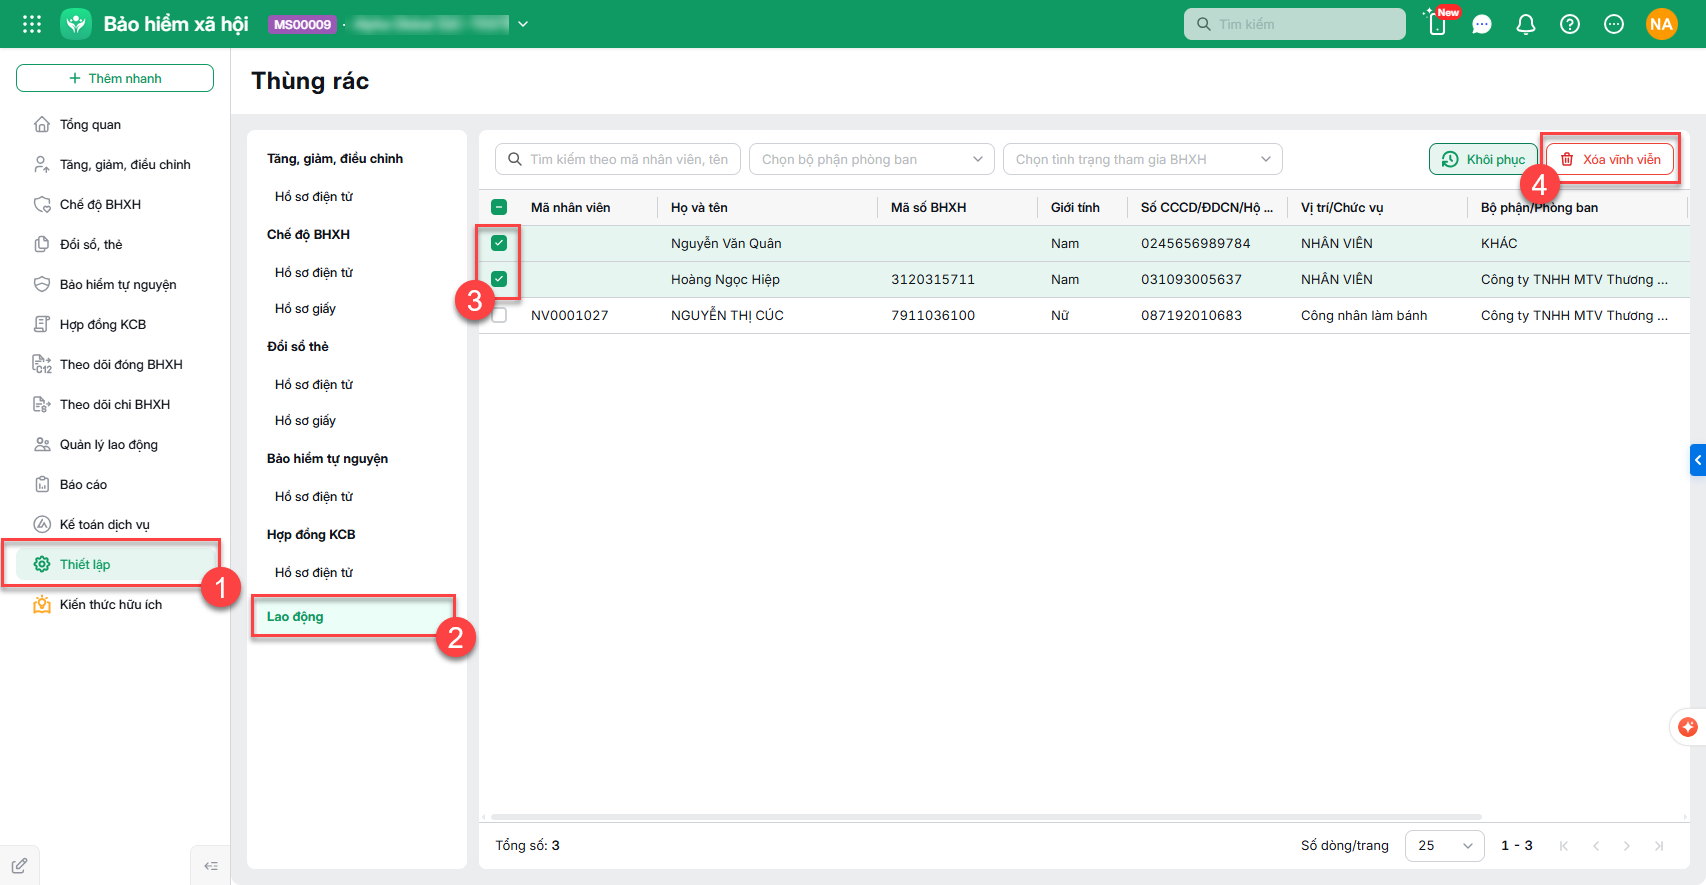Uncheck the Nguyễn Văn Quân row checkbox
The height and width of the screenshot is (885, 1706).
[x=499, y=243]
